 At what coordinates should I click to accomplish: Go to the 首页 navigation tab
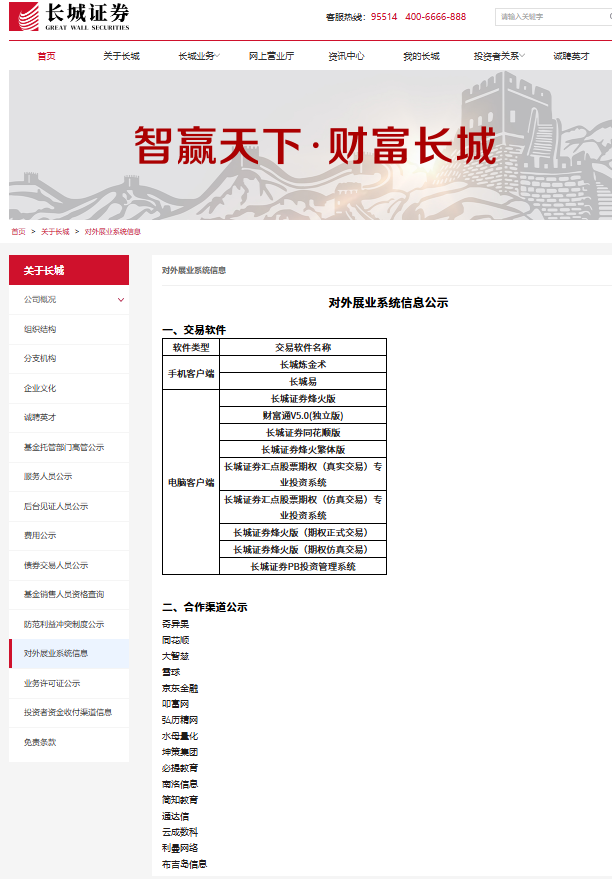click(47, 56)
